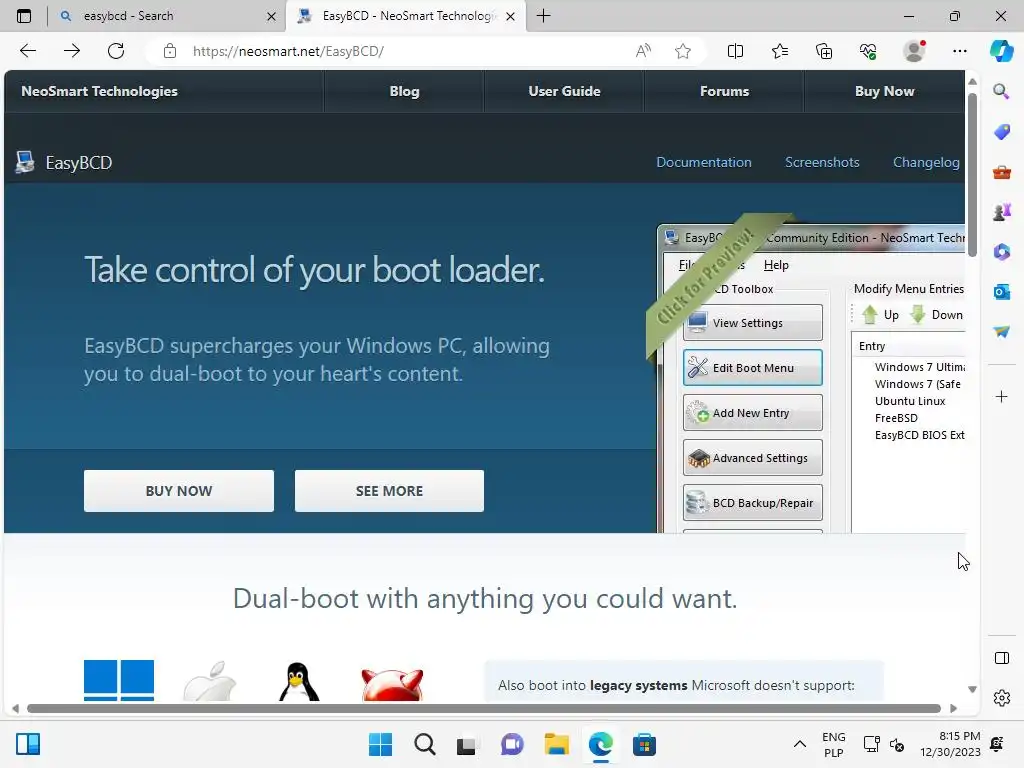Click the EasyBCD logo heading

click(x=64, y=162)
